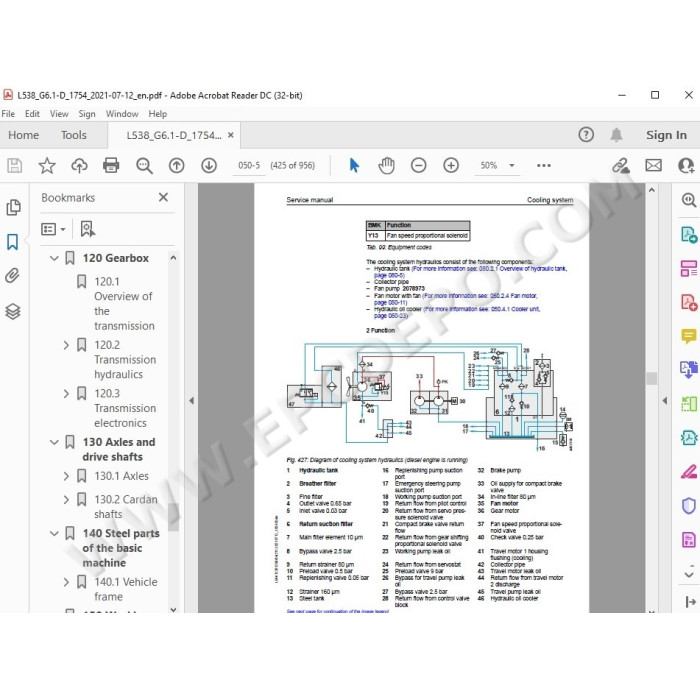Click the zoom percentage field 50%
The image size is (700, 700).
[x=489, y=166]
